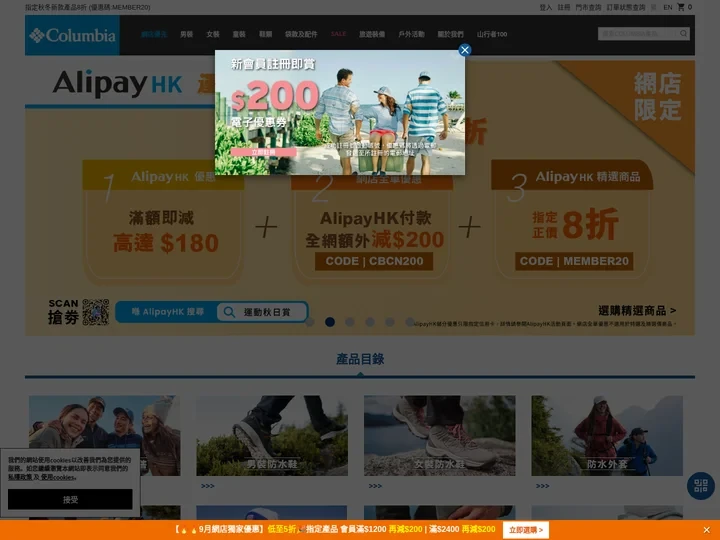This screenshot has height=540, width=720.
Task: Click the 立即選購 > button in orange bar
Action: click(x=526, y=530)
